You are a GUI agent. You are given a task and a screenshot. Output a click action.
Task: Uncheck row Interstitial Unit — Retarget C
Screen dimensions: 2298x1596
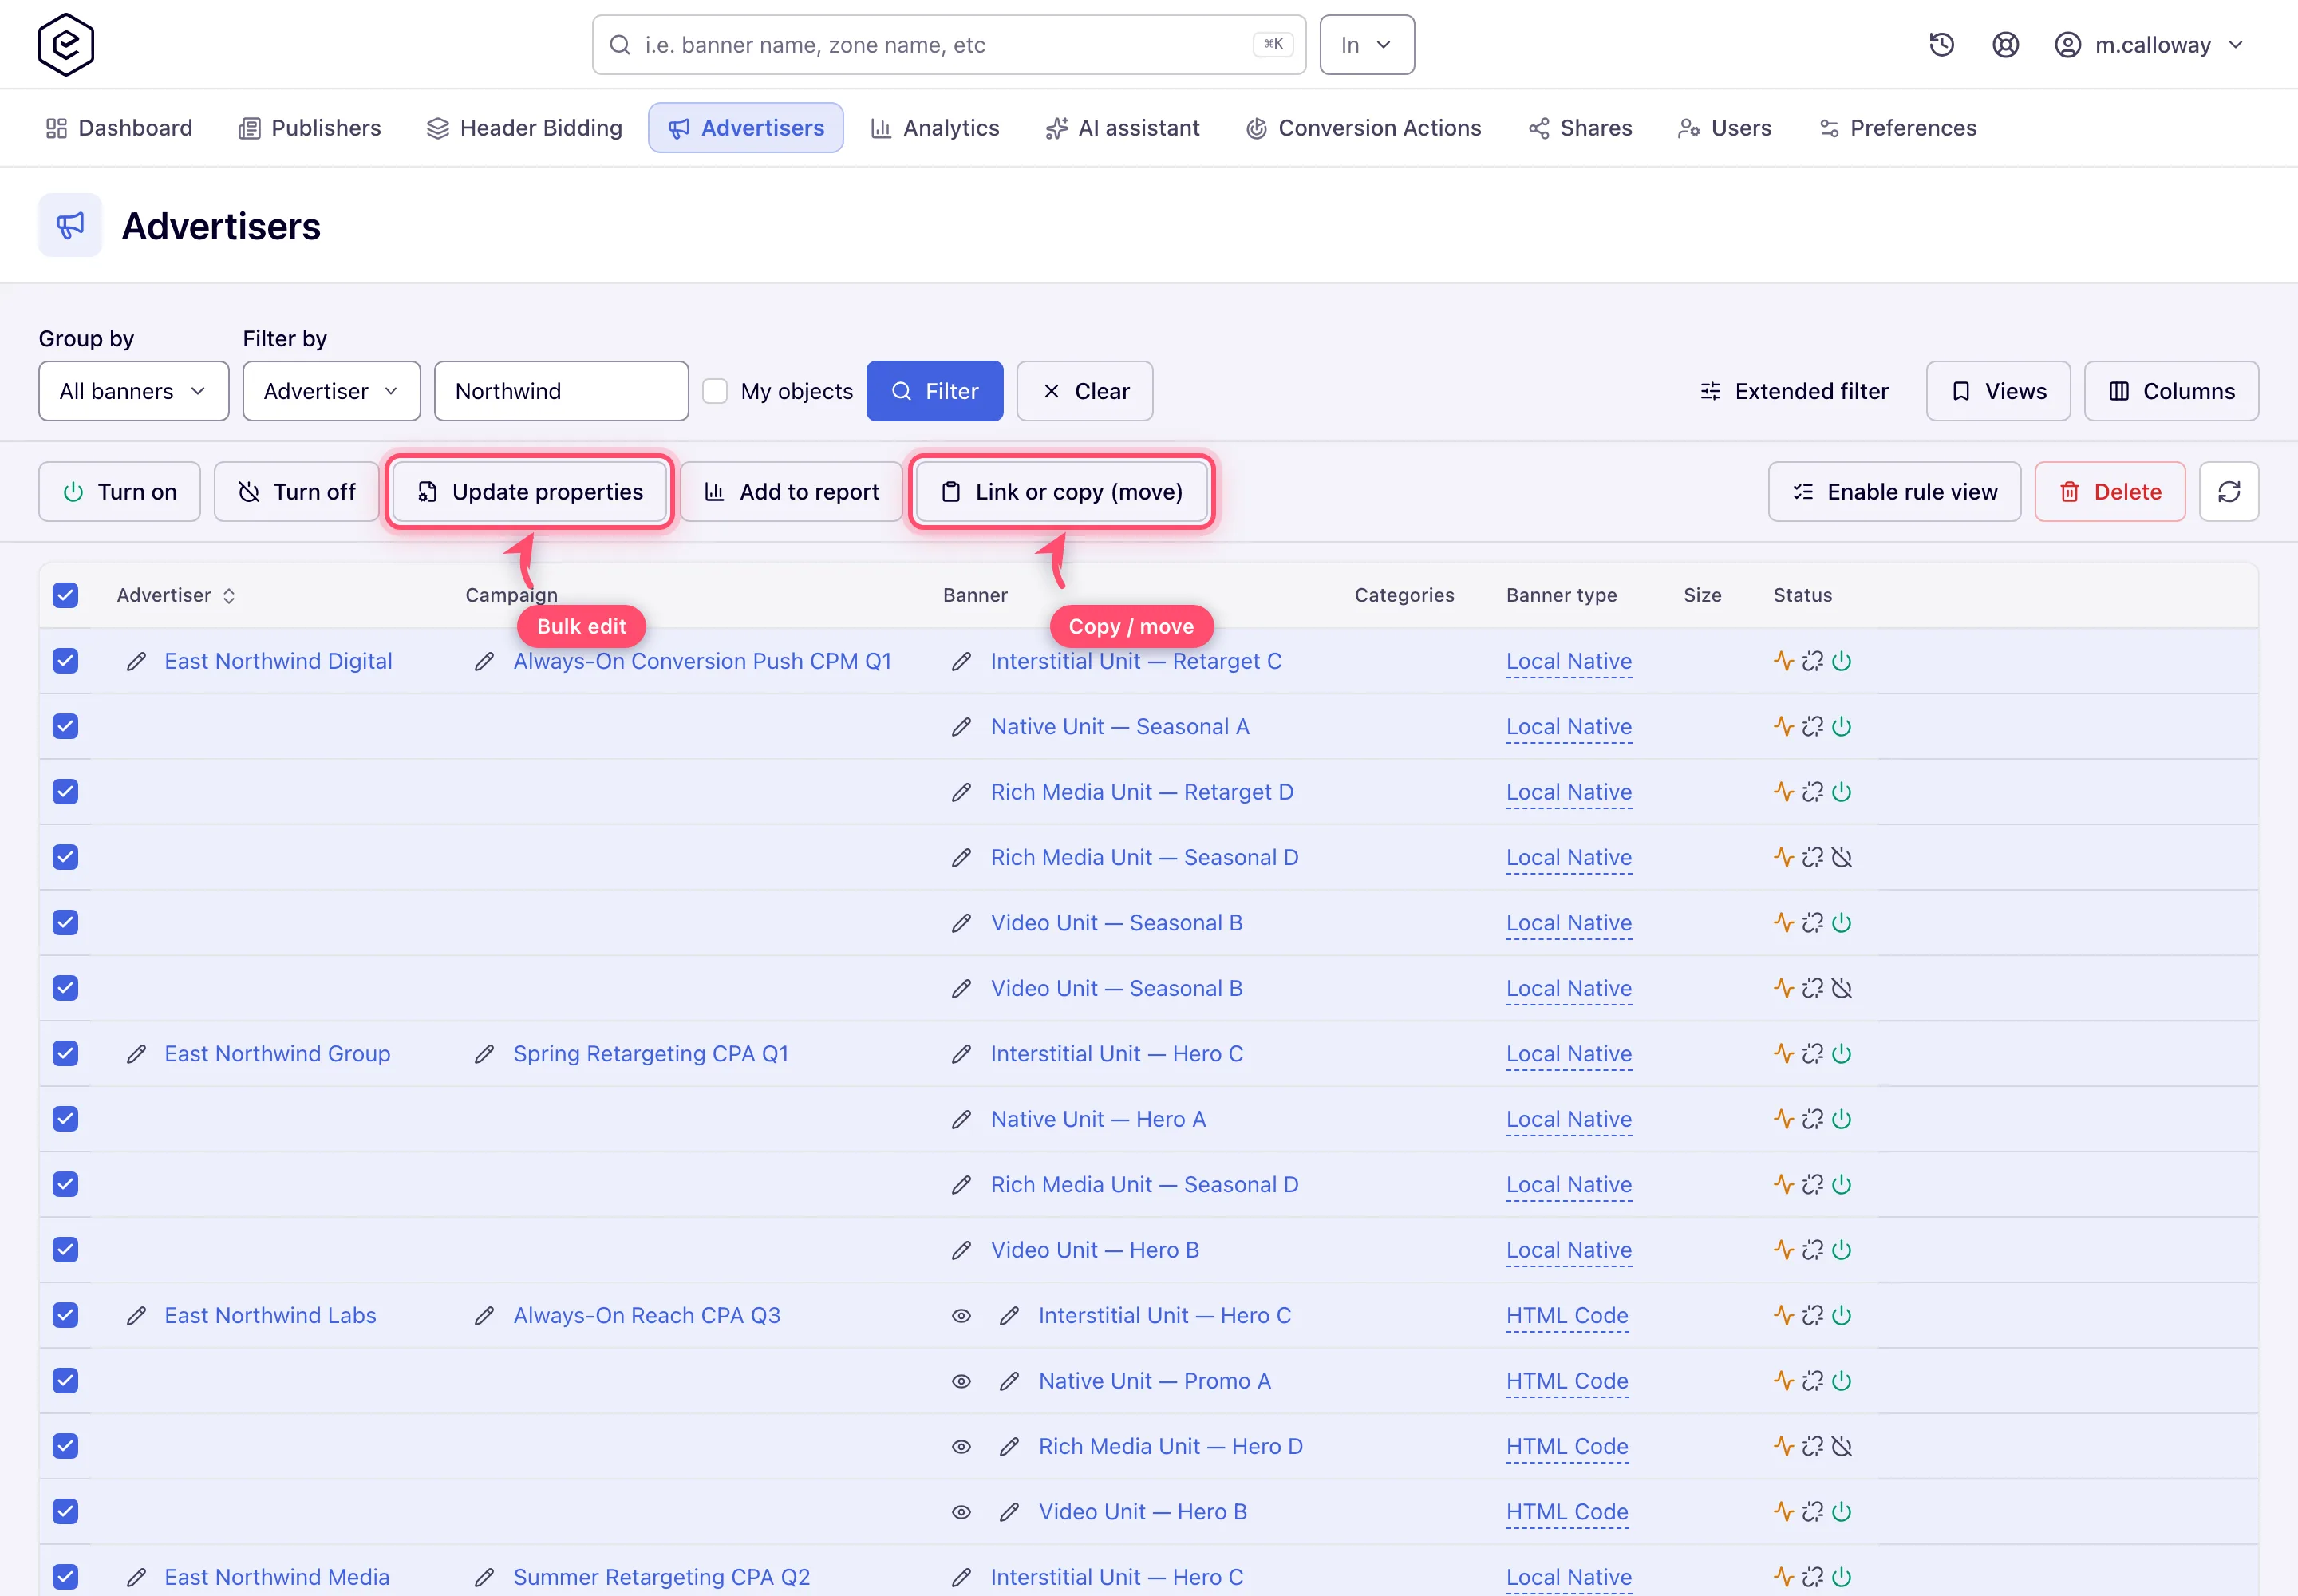(x=66, y=661)
